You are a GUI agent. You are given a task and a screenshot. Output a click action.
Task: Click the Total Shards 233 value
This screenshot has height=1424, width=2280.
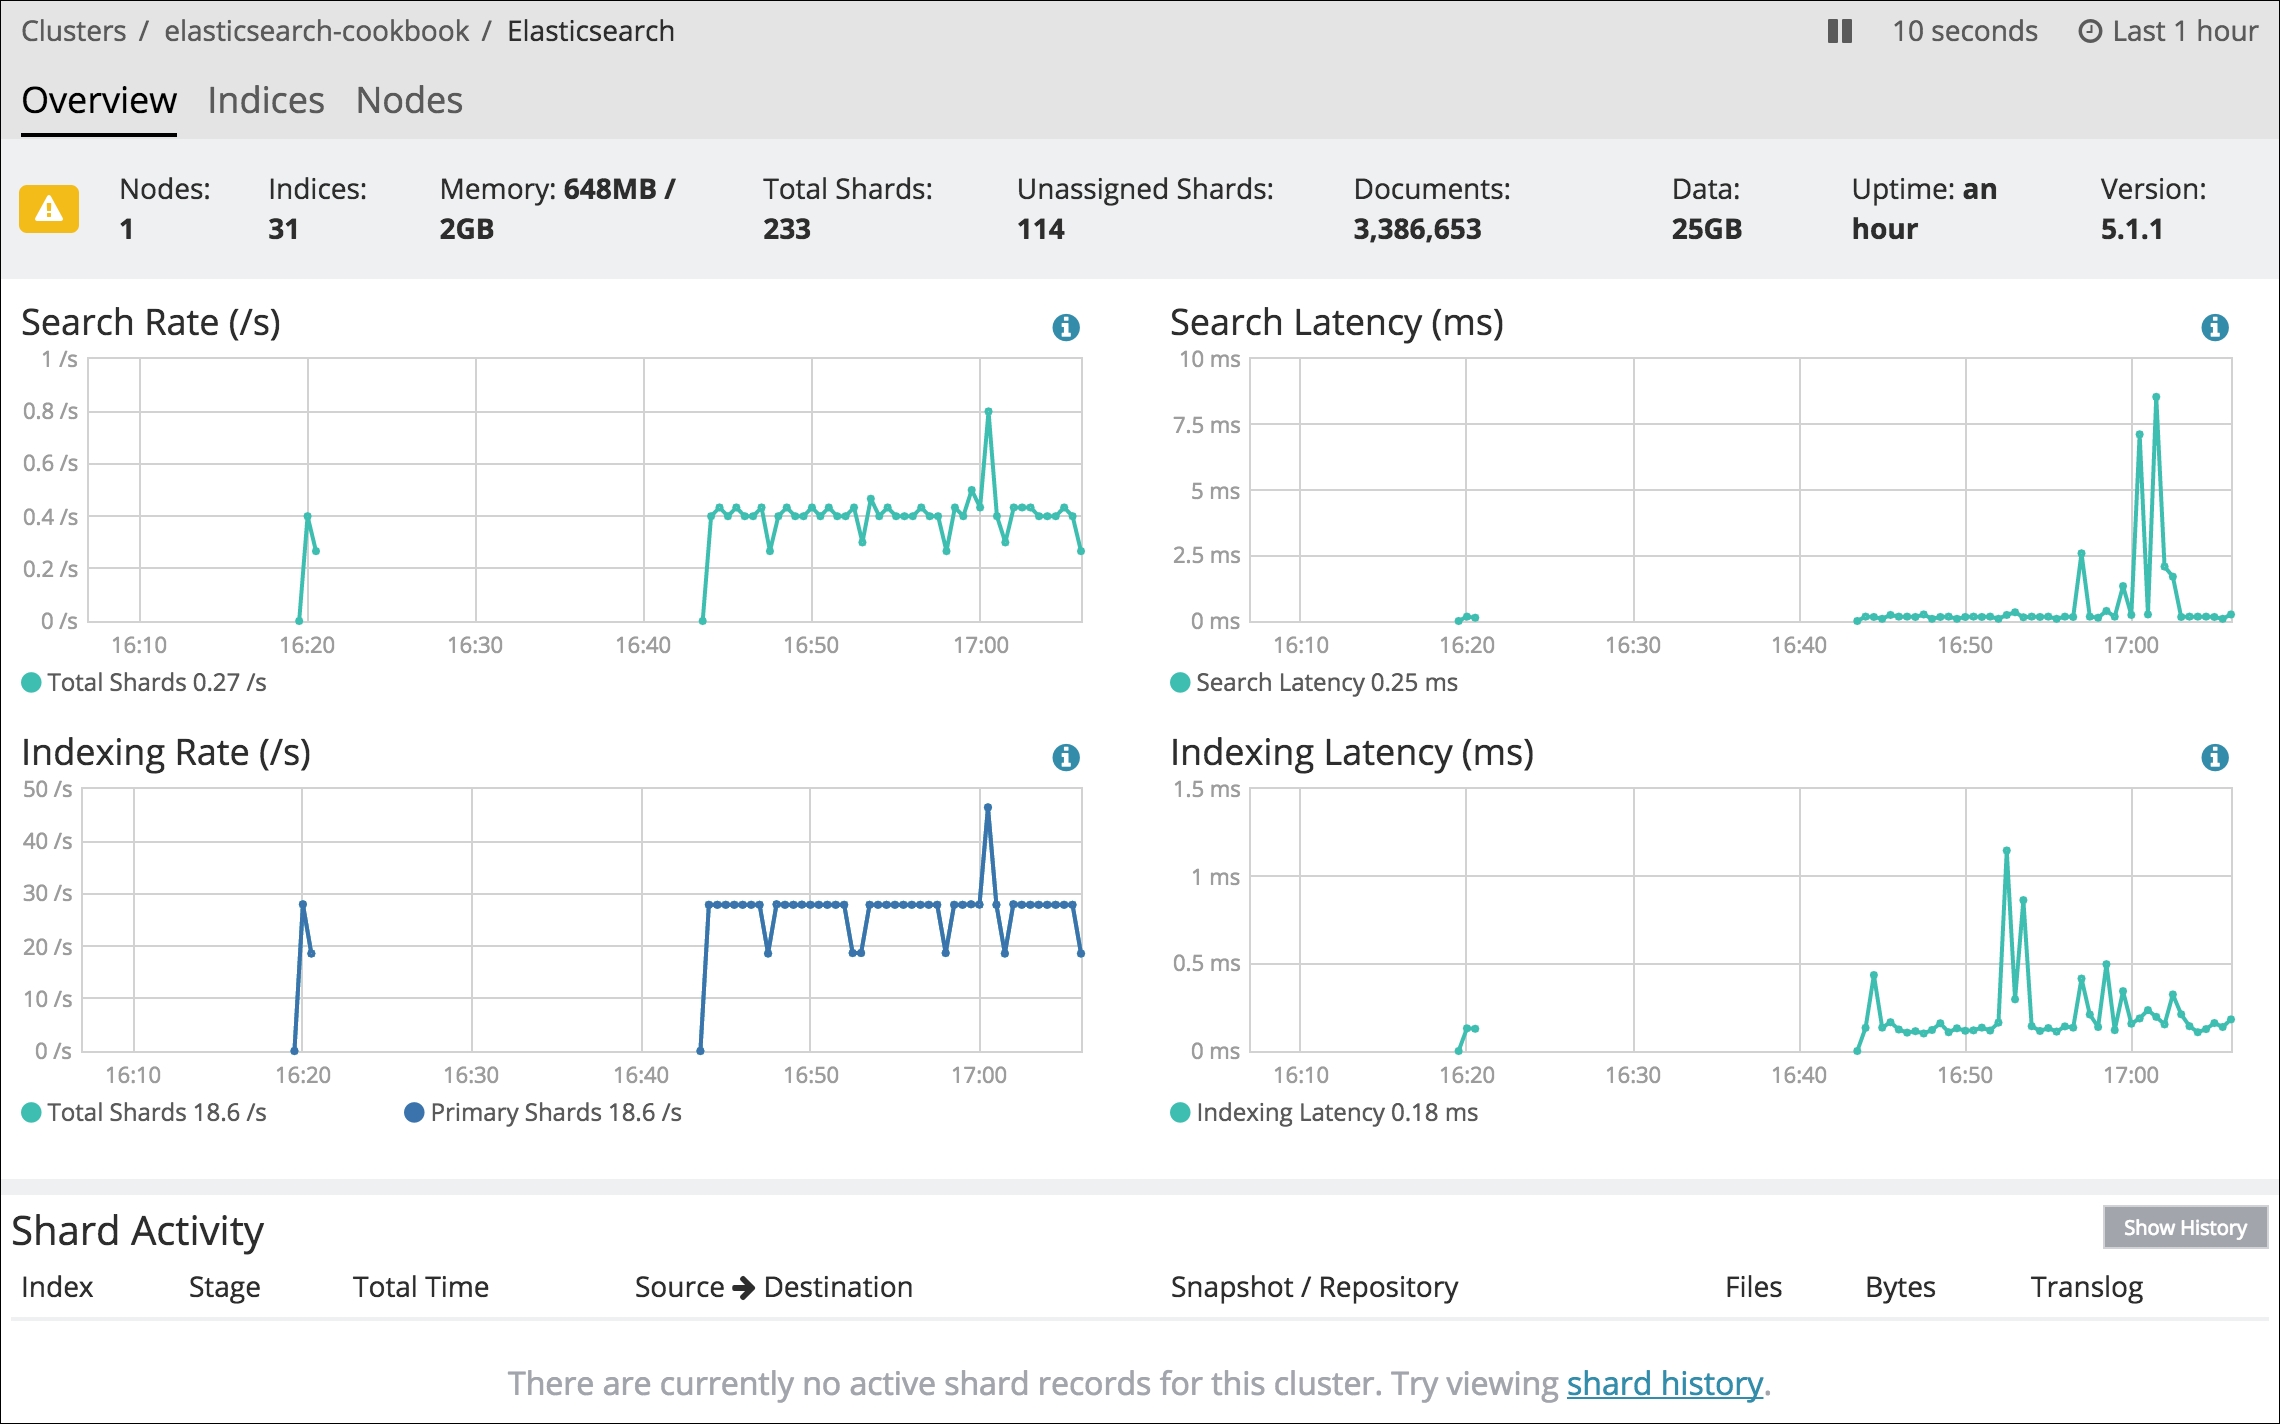click(x=787, y=229)
